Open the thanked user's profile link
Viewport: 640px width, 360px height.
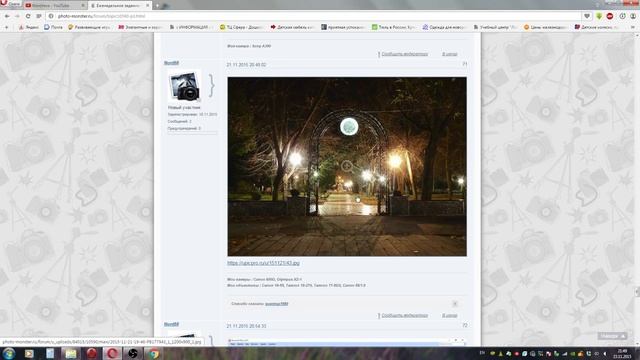(x=277, y=304)
